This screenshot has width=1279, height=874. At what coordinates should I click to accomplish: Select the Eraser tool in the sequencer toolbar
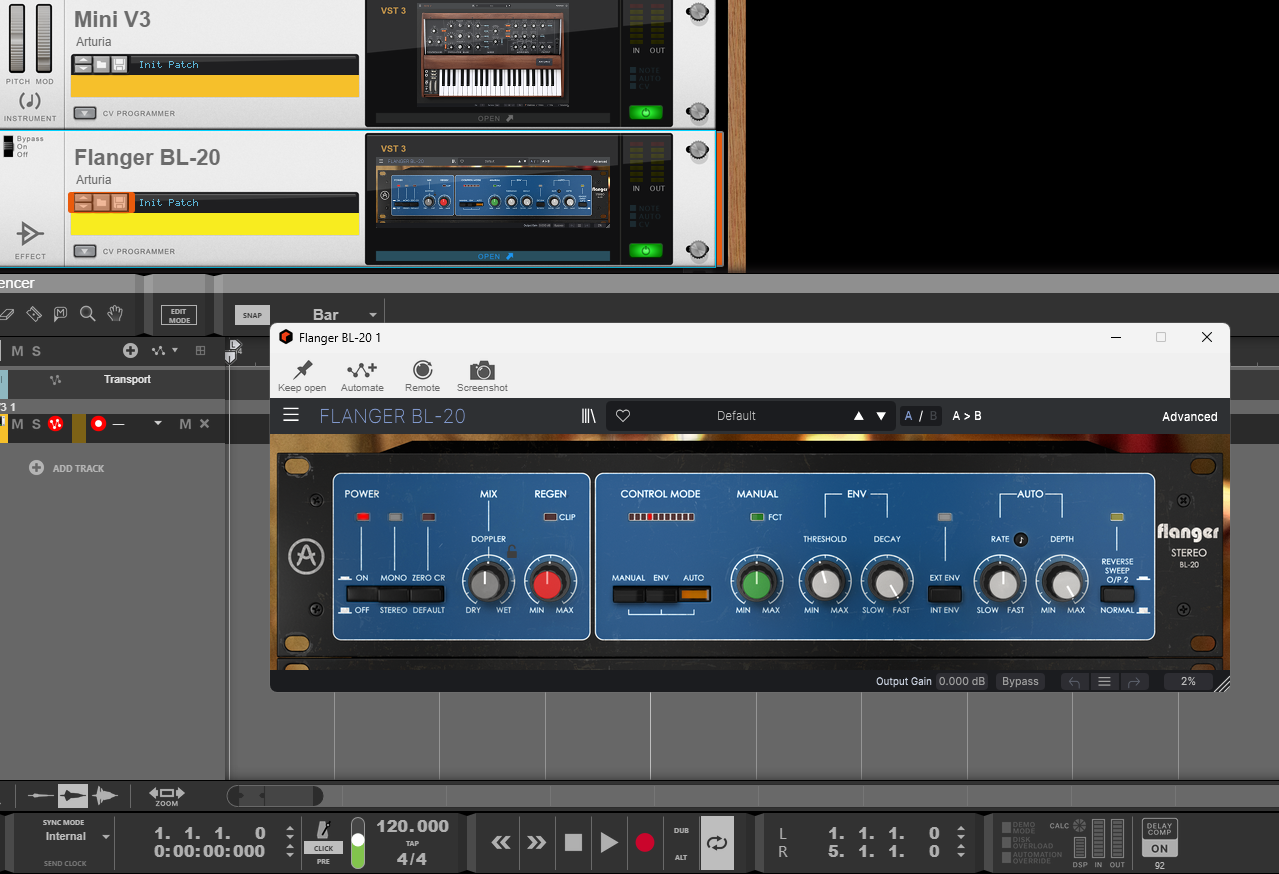7,313
